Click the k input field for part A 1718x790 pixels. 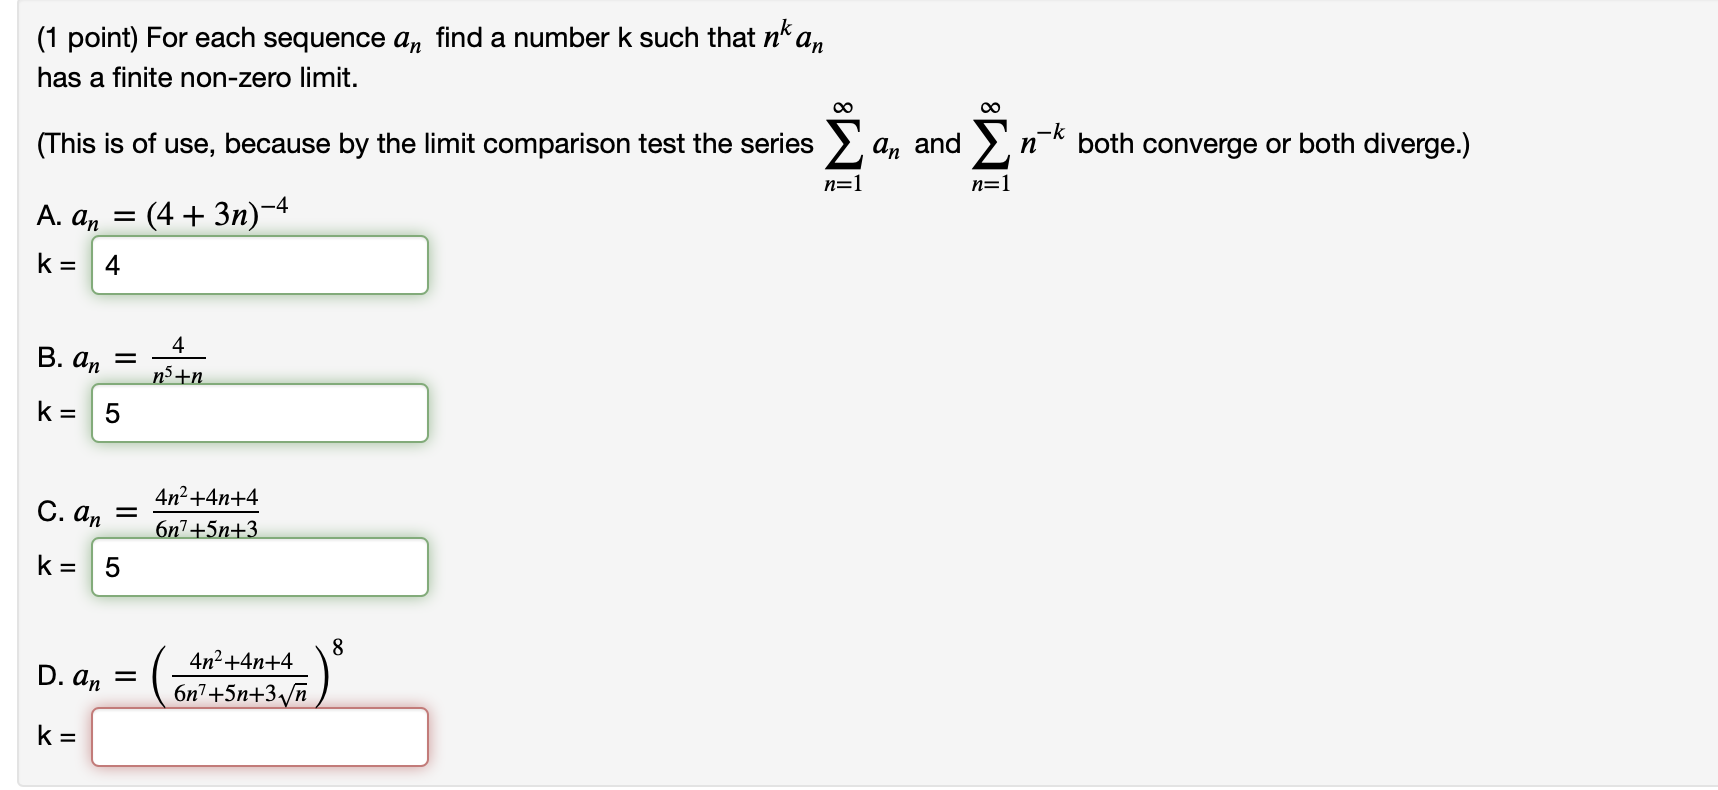[x=259, y=264]
